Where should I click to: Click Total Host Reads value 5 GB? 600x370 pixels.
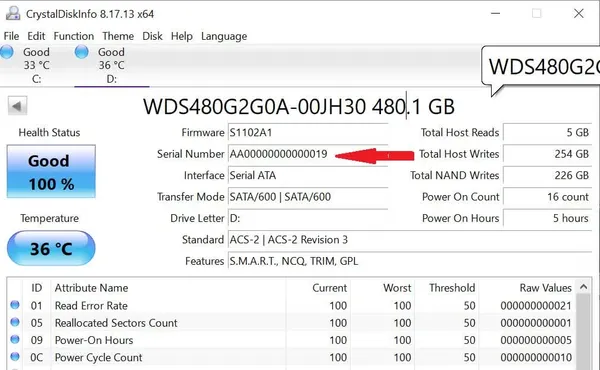click(x=548, y=132)
